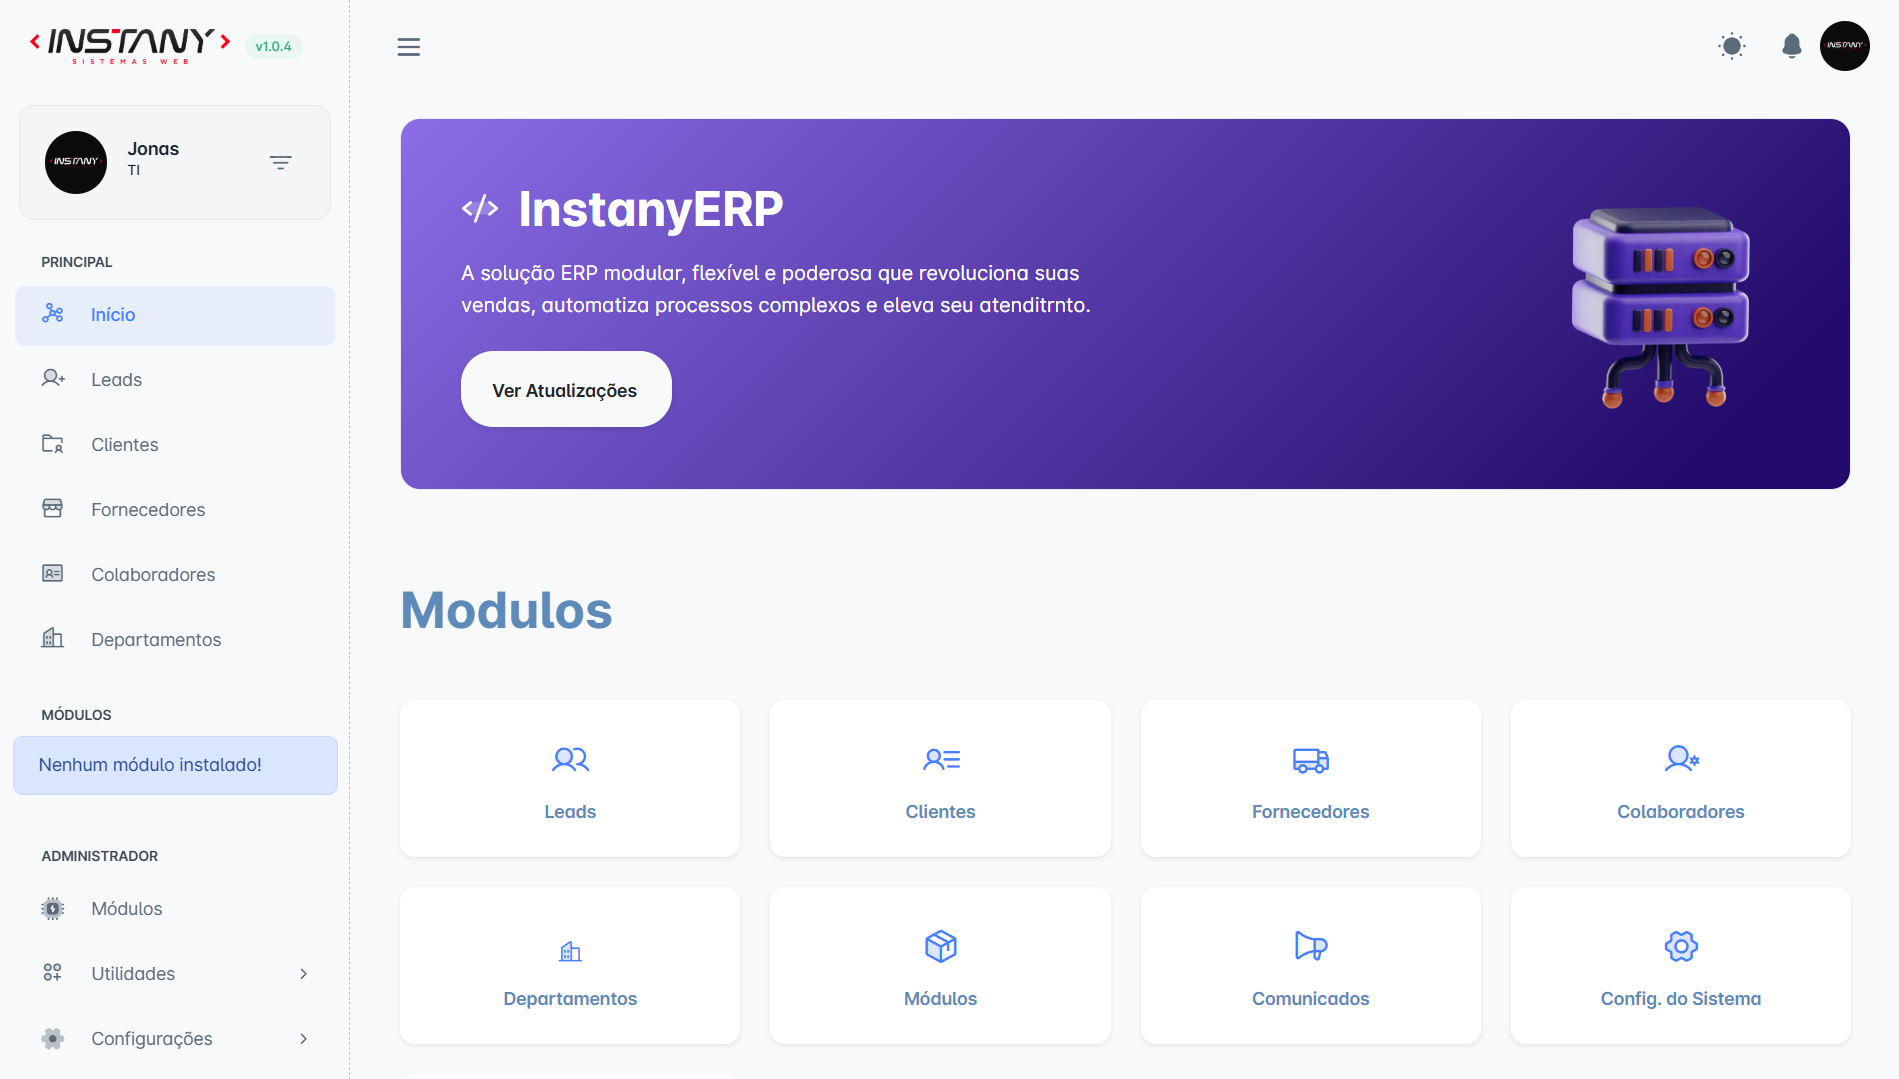This screenshot has height=1079, width=1899.
Task: Open Leads from the sidebar
Action: [116, 380]
